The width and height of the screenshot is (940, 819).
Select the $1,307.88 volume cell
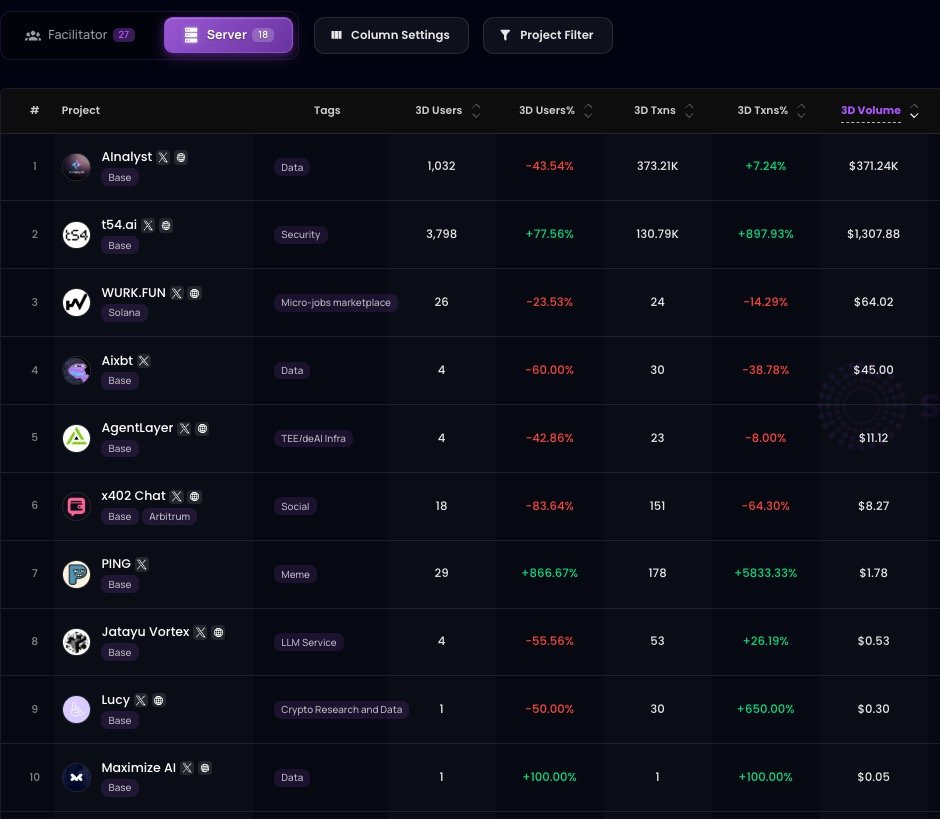tap(873, 234)
